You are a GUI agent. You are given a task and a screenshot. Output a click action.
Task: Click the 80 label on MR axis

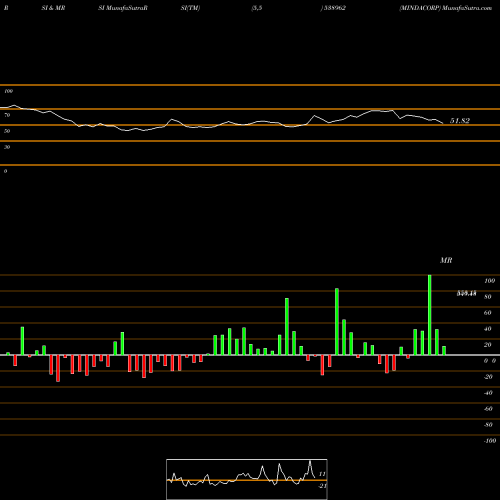[488, 297]
